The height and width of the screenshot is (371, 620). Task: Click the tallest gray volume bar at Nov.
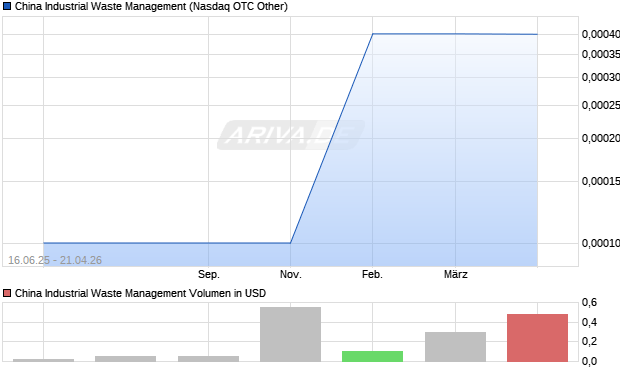pos(291,334)
